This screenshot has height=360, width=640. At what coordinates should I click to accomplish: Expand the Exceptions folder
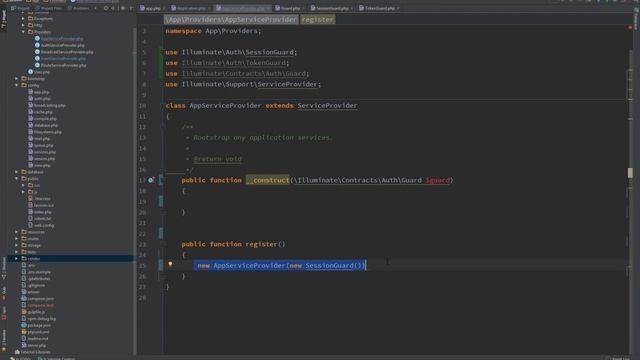(x=23, y=19)
